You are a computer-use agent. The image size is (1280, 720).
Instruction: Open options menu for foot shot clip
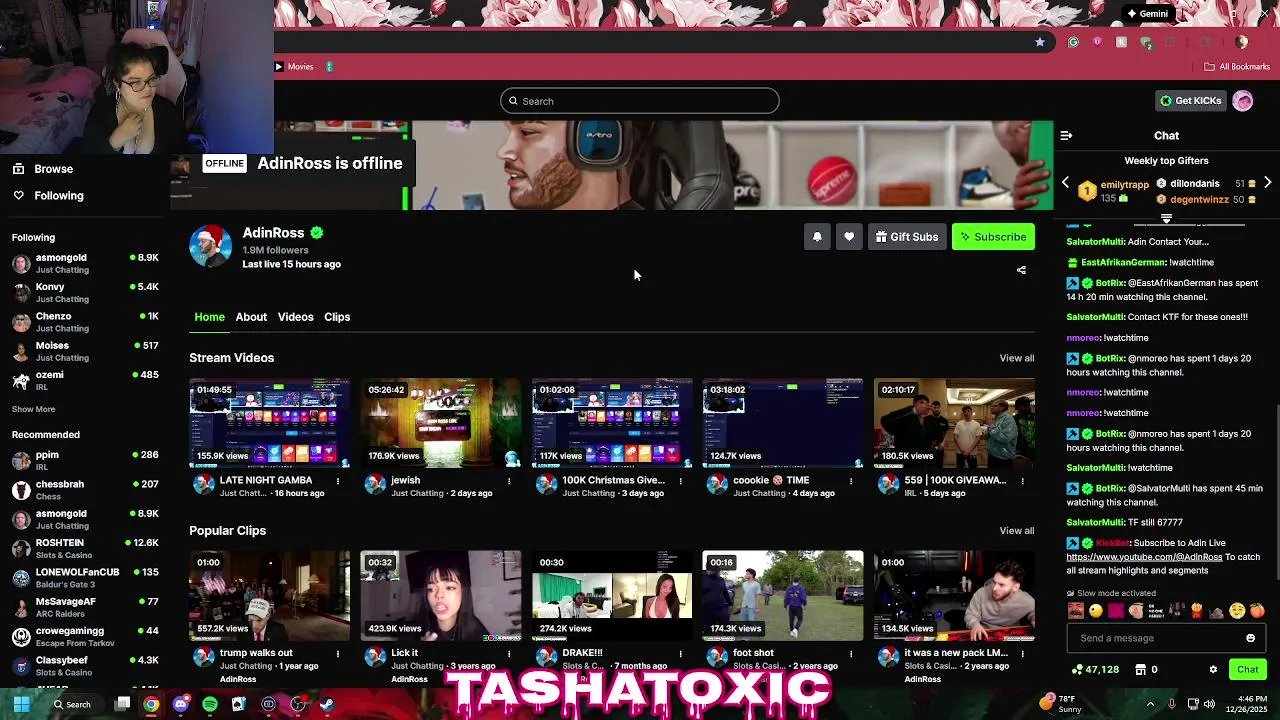851,654
